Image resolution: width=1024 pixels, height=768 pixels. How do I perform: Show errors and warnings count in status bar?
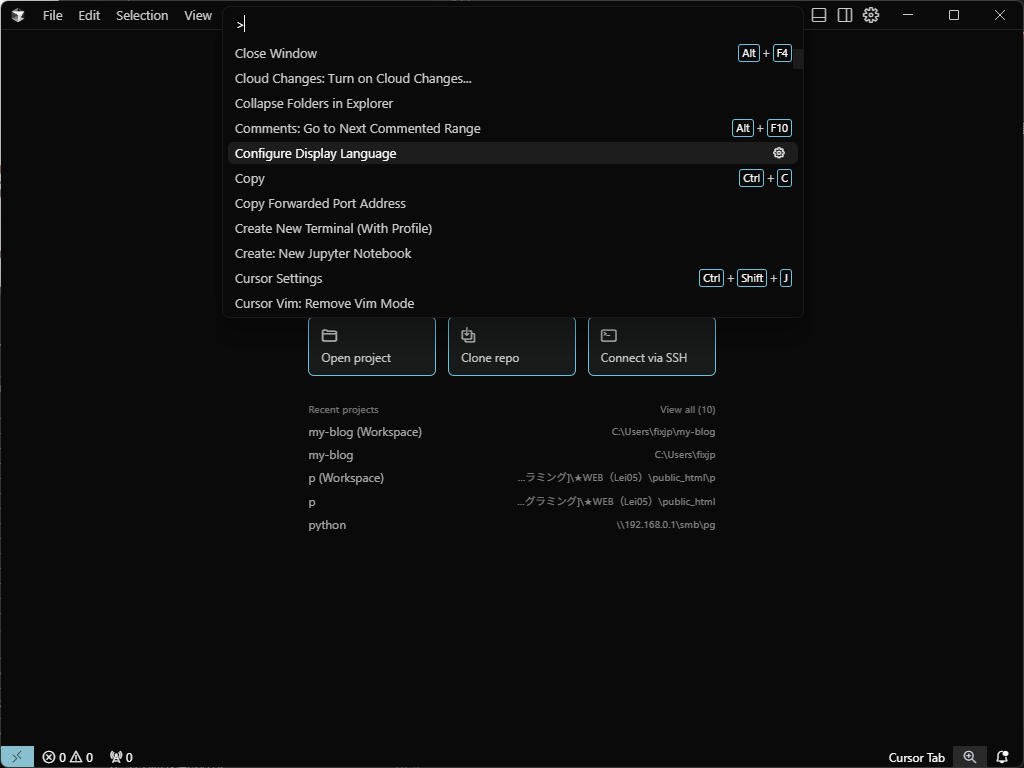pyautogui.click(x=68, y=757)
